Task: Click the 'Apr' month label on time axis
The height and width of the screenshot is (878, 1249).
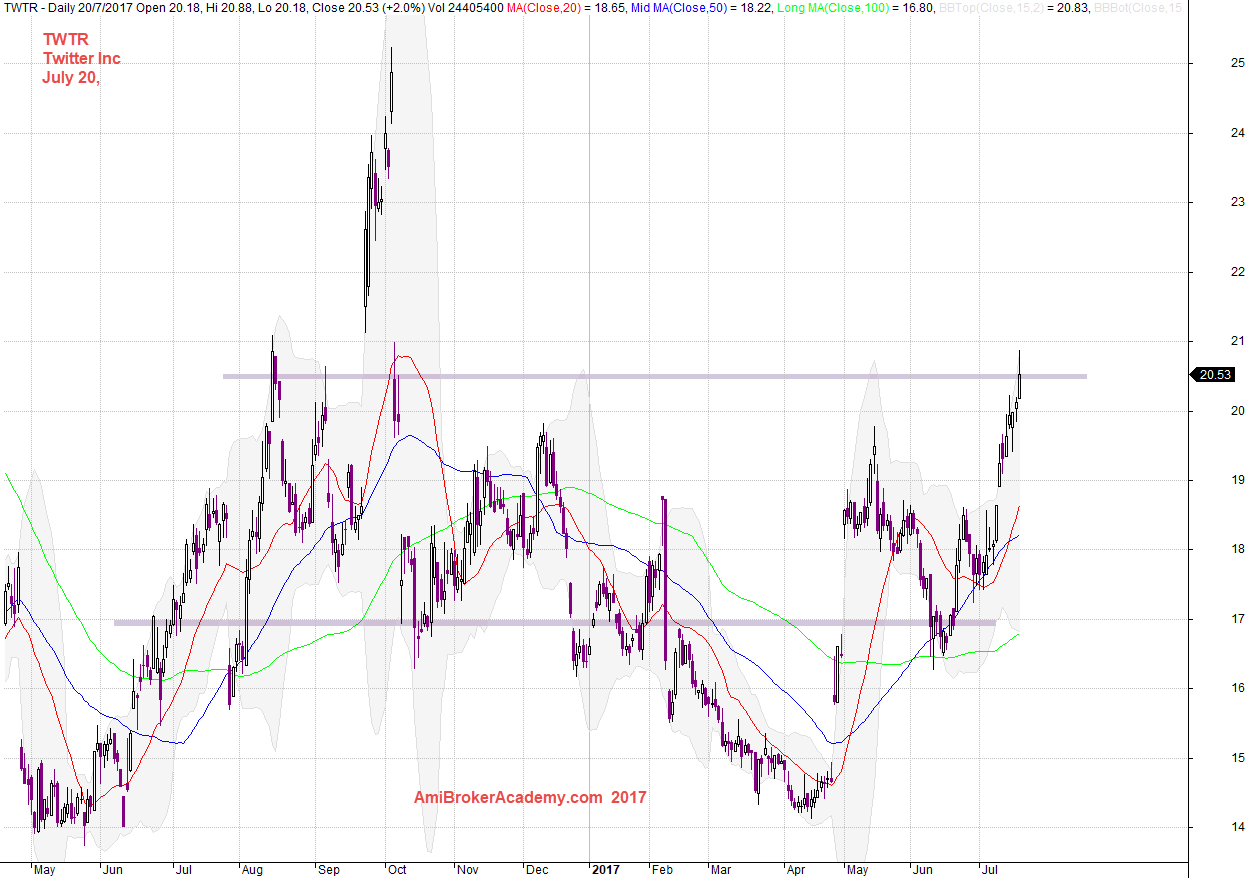Action: 796,870
